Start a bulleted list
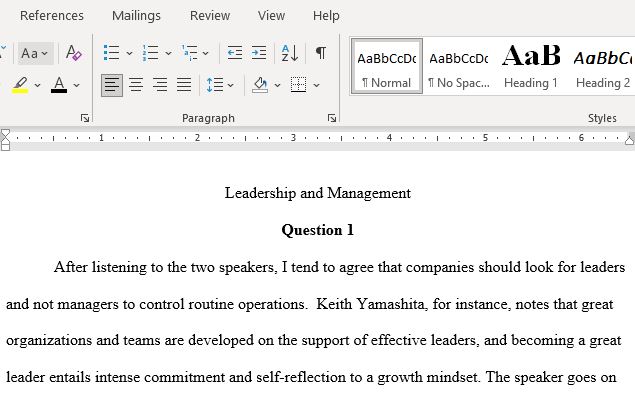Screen dimensions: 635x394 point(111,53)
